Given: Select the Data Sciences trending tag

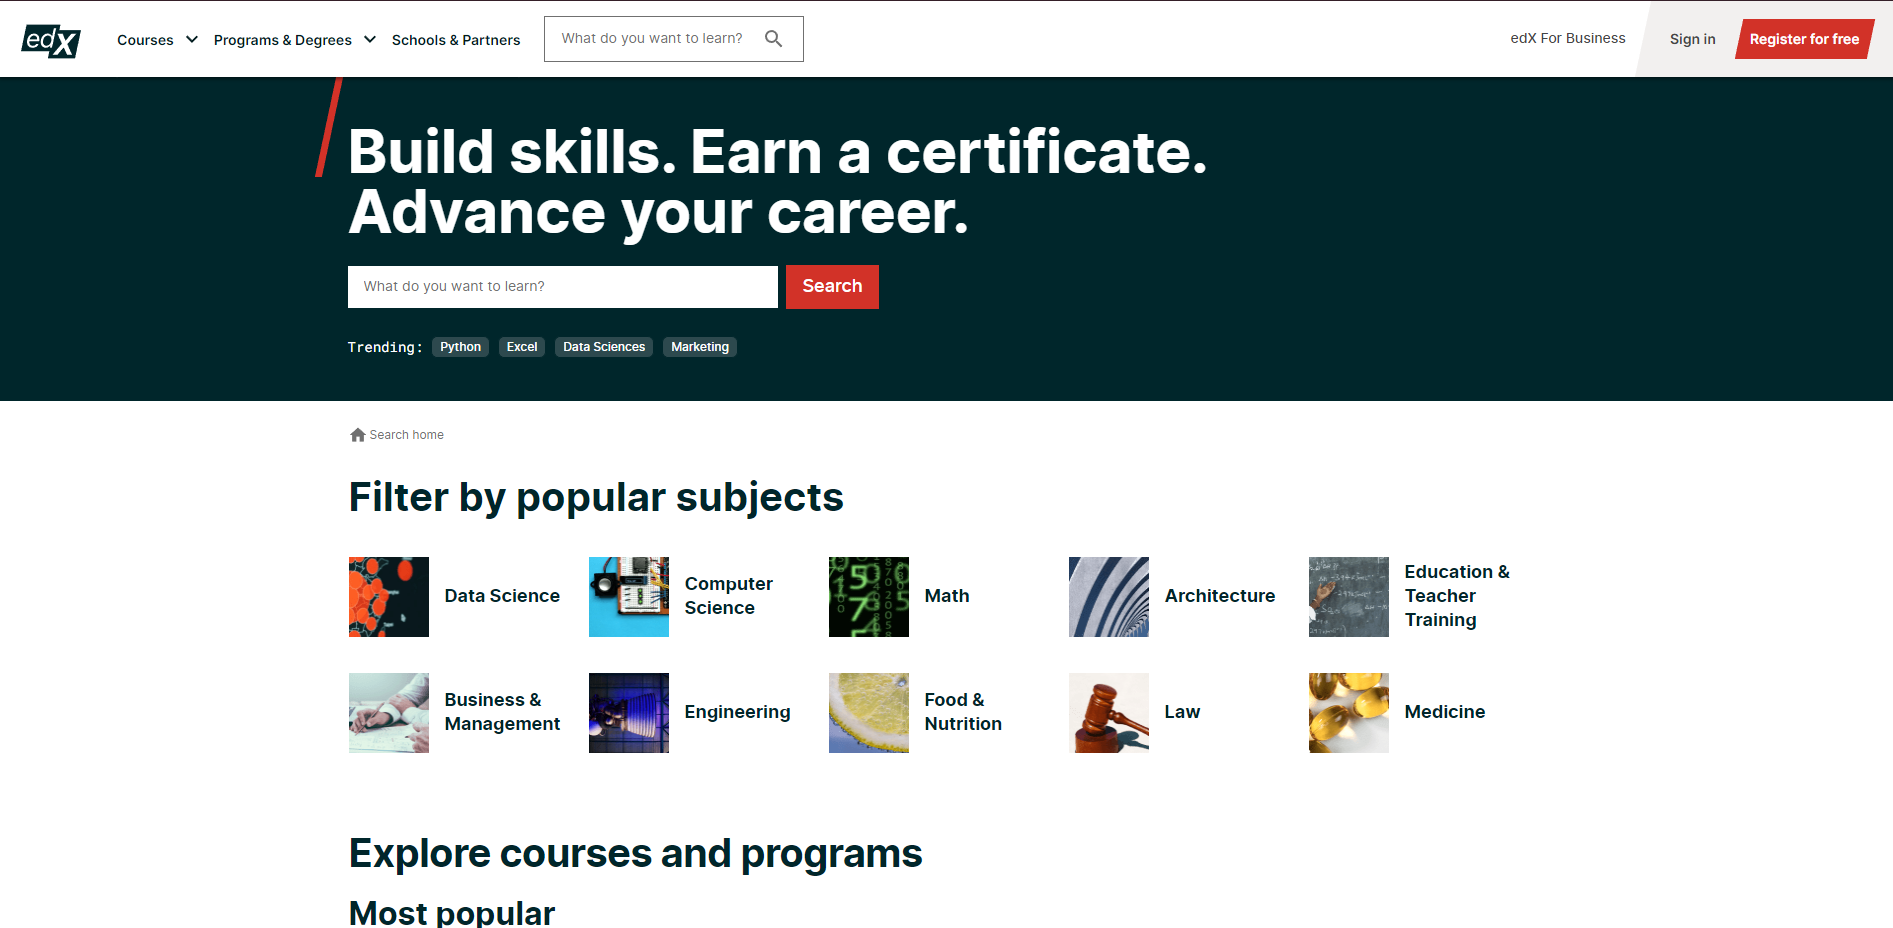Looking at the screenshot, I should [604, 347].
